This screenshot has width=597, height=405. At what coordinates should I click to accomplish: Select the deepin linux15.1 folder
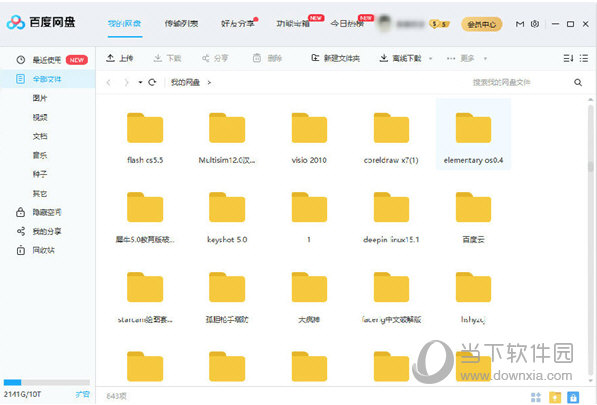tap(391, 217)
